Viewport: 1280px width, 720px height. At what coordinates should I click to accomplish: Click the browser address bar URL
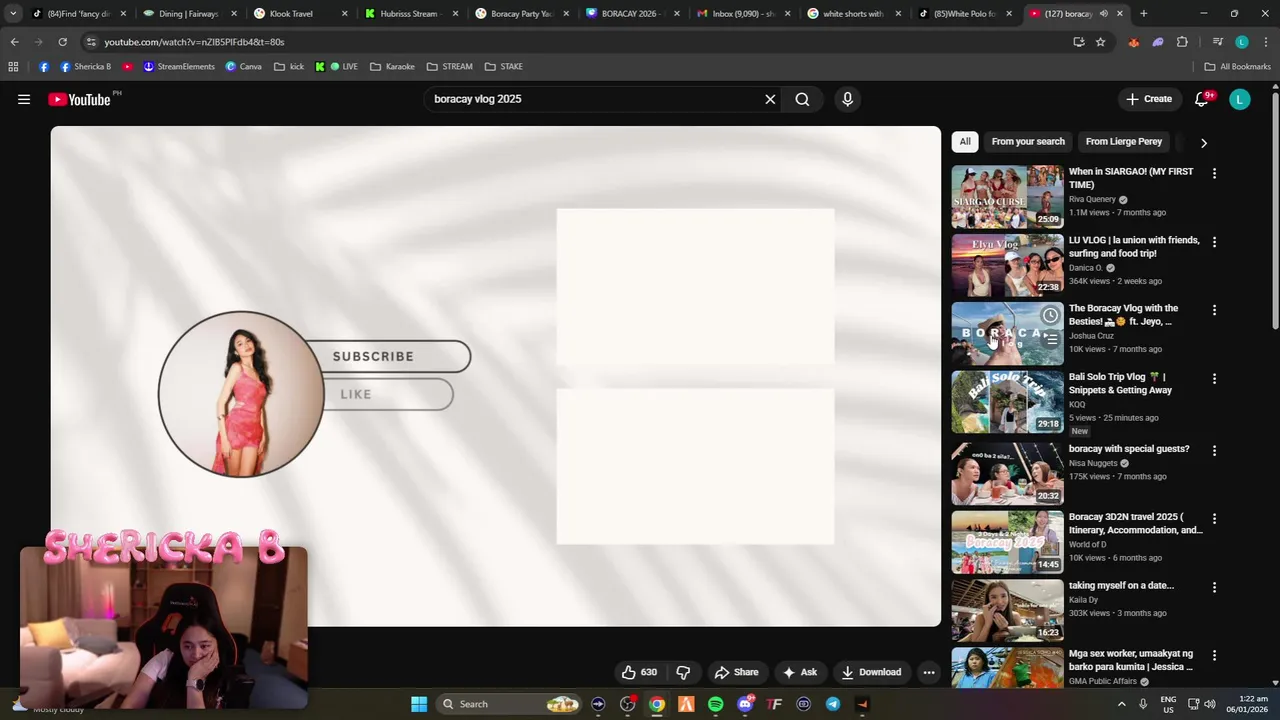point(194,42)
